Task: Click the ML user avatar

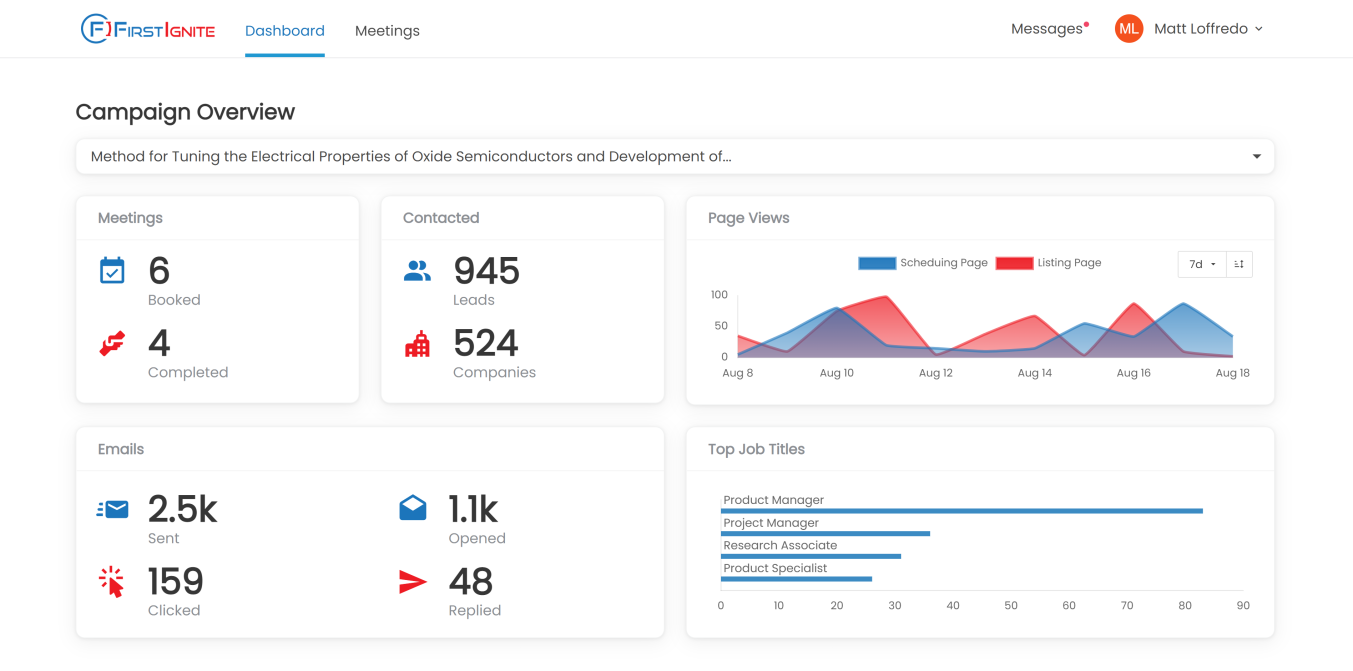Action: coord(1129,29)
